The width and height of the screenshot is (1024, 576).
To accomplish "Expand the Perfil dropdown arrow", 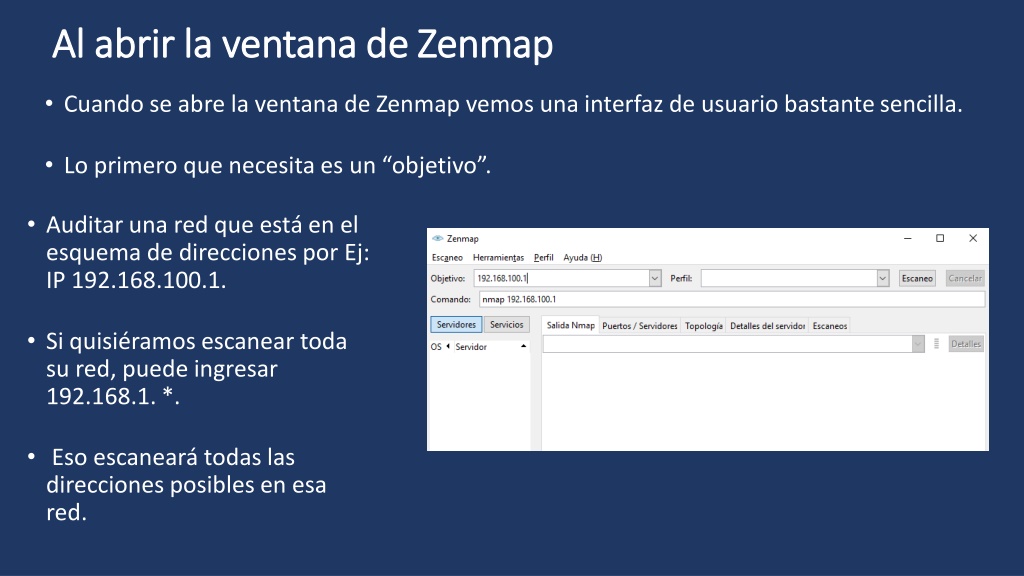I will tap(882, 278).
